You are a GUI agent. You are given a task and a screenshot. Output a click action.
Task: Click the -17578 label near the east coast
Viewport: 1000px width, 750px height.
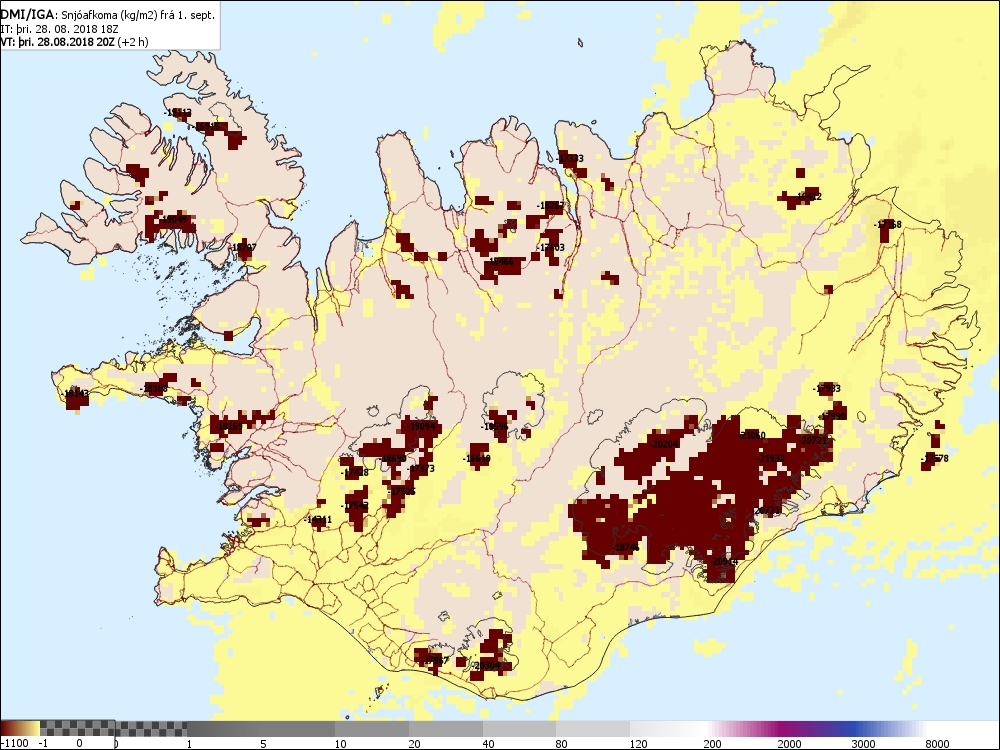[x=935, y=459]
